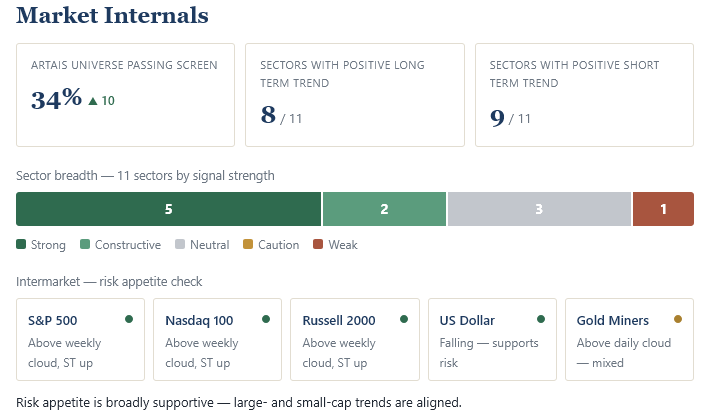Image resolution: width=721 pixels, height=412 pixels.
Task: Select the Constructive legend color square
Action: (x=85, y=244)
